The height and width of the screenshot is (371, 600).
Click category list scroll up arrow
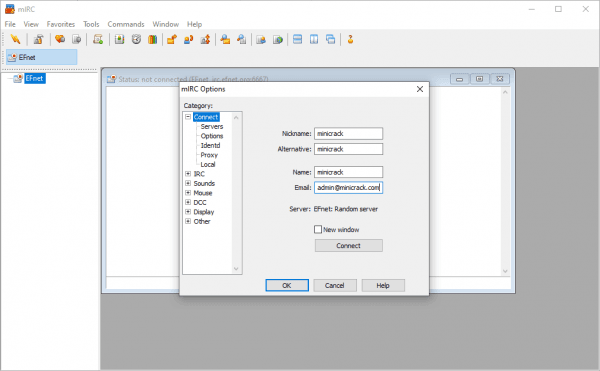point(236,117)
